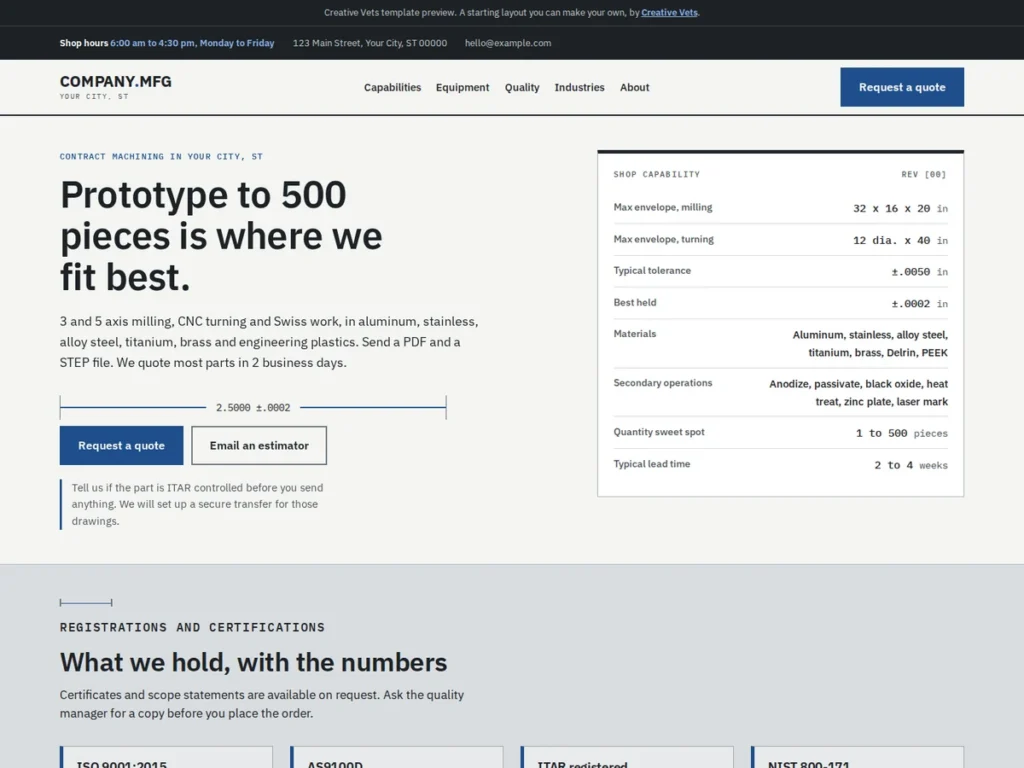Click the Max envelope, milling row label
Viewport: 1024px width, 768px height.
point(663,207)
